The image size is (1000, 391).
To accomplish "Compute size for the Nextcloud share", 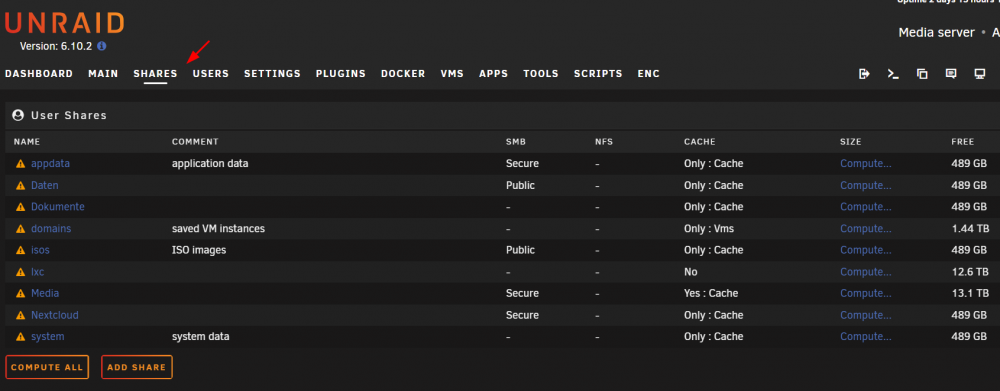I will coord(865,316).
